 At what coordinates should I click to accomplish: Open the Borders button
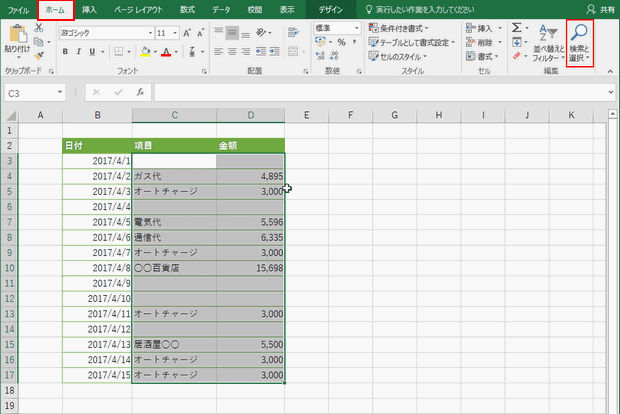118,51
